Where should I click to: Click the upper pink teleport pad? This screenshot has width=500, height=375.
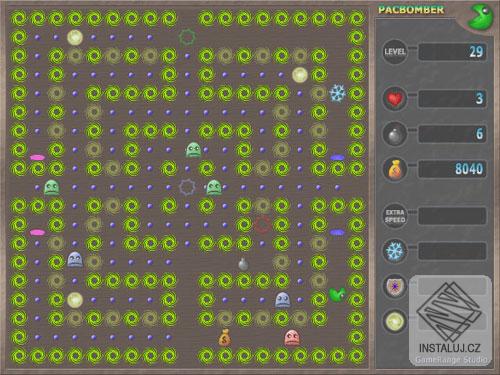click(x=37, y=157)
